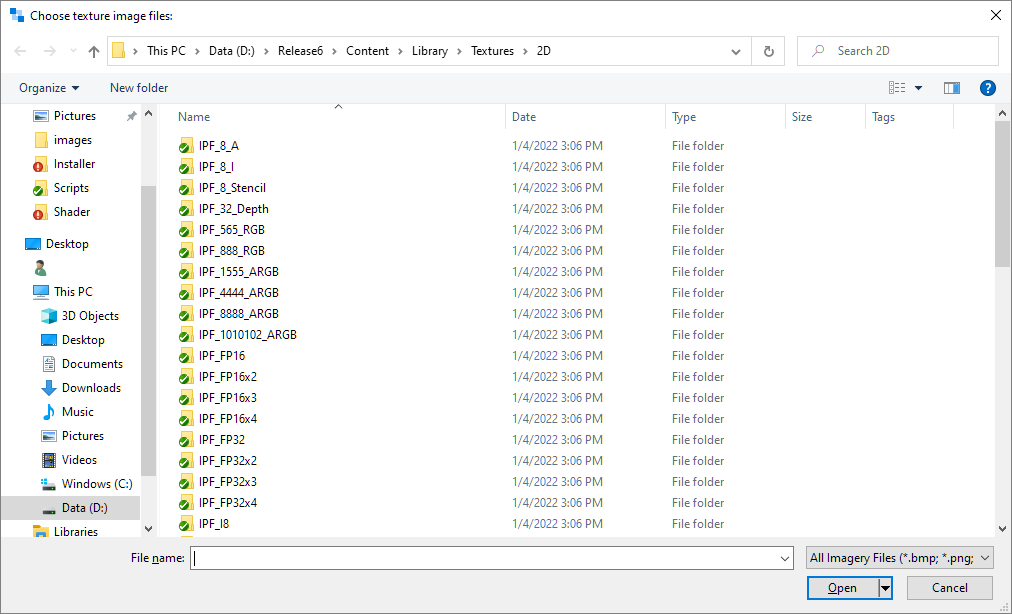Select IPF_FP16x2 folder icon
Screen dimensions: 1012x614
point(186,377)
